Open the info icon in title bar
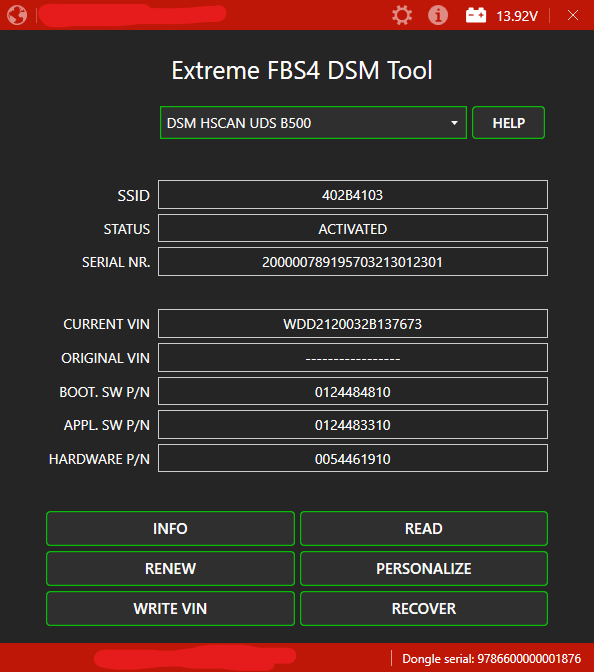Screen dimensions: 594x672 point(438,15)
